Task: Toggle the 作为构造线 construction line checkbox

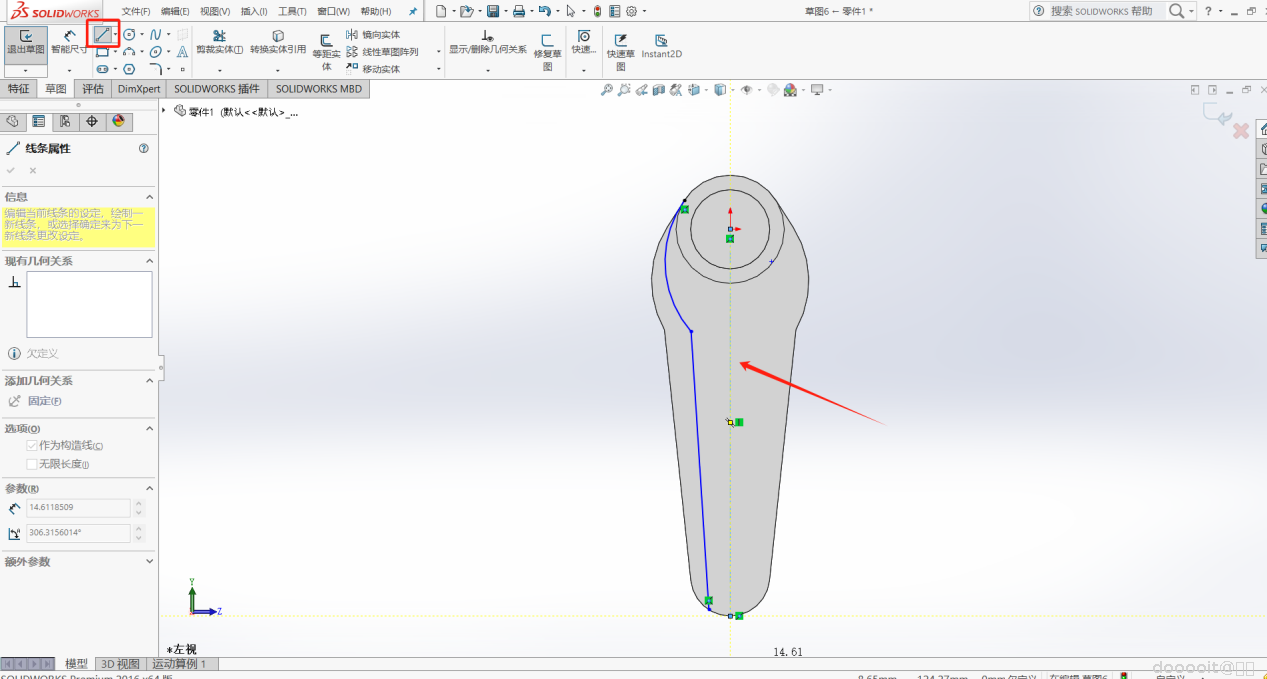Action: [x=32, y=446]
